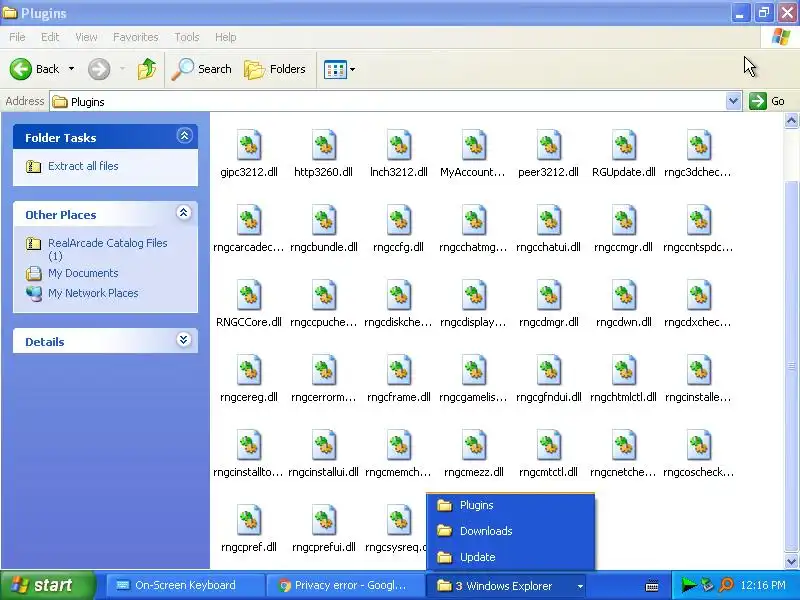Select the rngcdwn.dll file icon

(x=624, y=295)
